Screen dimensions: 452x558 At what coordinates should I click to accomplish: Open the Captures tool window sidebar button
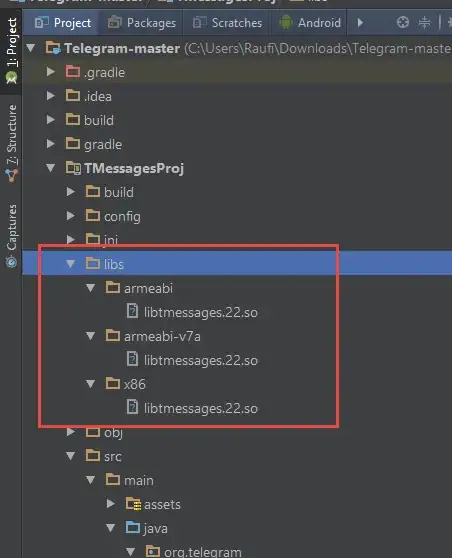point(11,236)
